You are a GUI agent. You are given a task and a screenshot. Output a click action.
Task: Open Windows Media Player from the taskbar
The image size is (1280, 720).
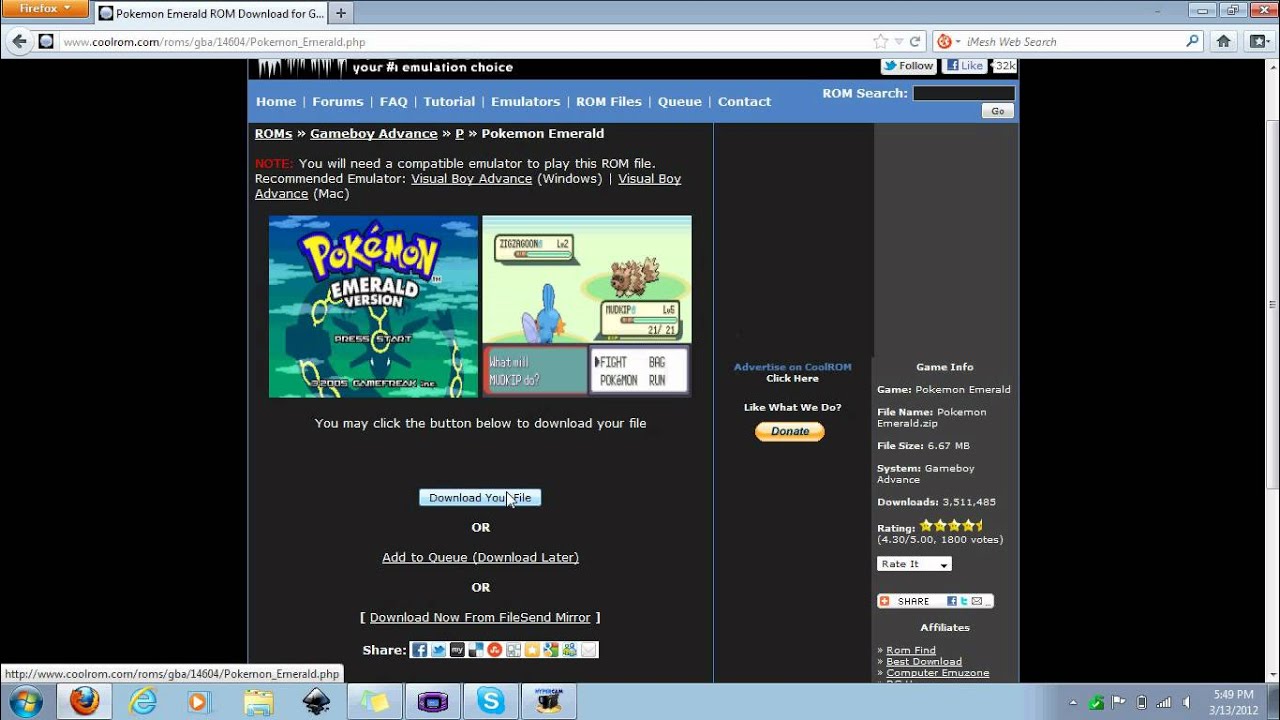[x=198, y=702]
